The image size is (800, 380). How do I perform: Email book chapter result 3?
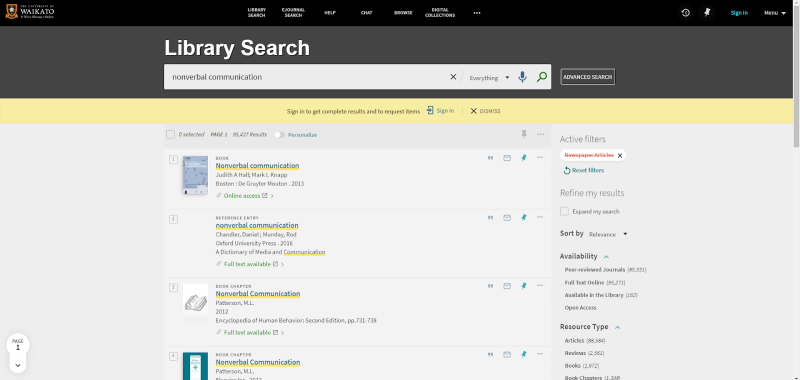click(507, 286)
